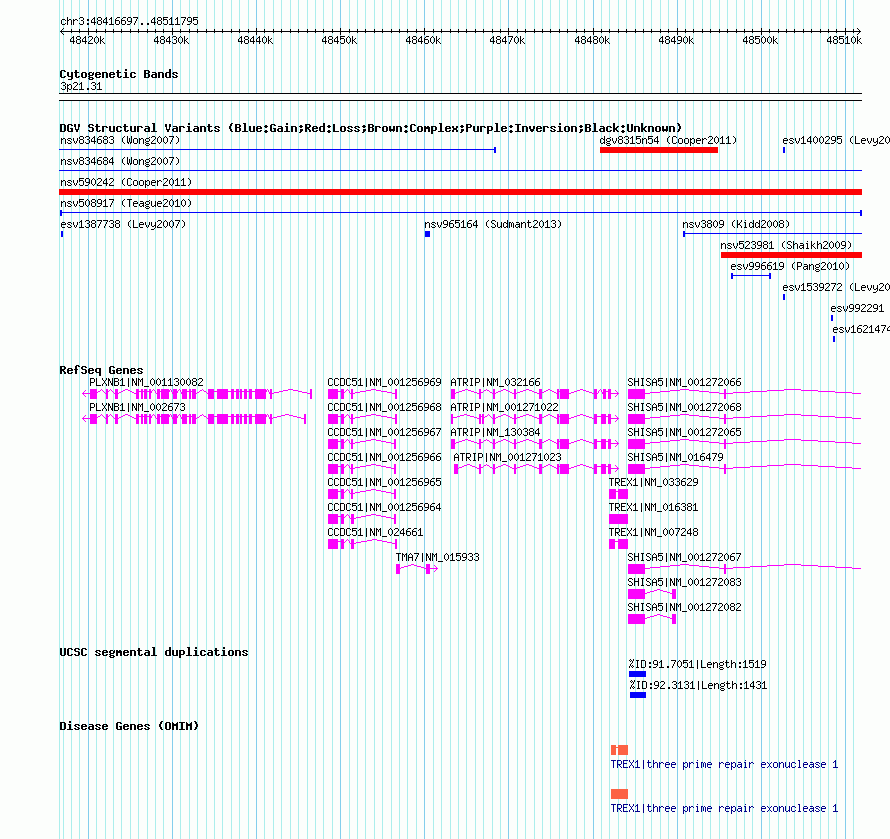This screenshot has height=839, width=890.
Task: Open the nsv834684 (Wong2007) variant
Action: (120, 161)
